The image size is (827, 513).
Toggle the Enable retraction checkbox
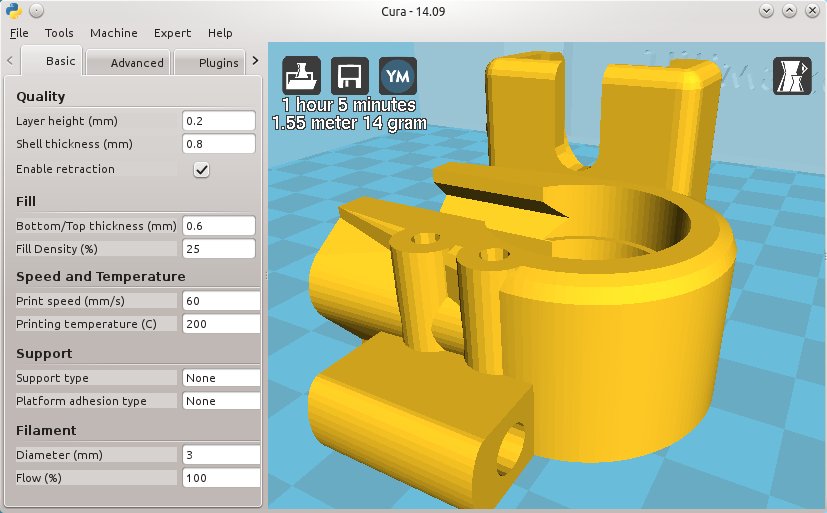click(x=202, y=170)
